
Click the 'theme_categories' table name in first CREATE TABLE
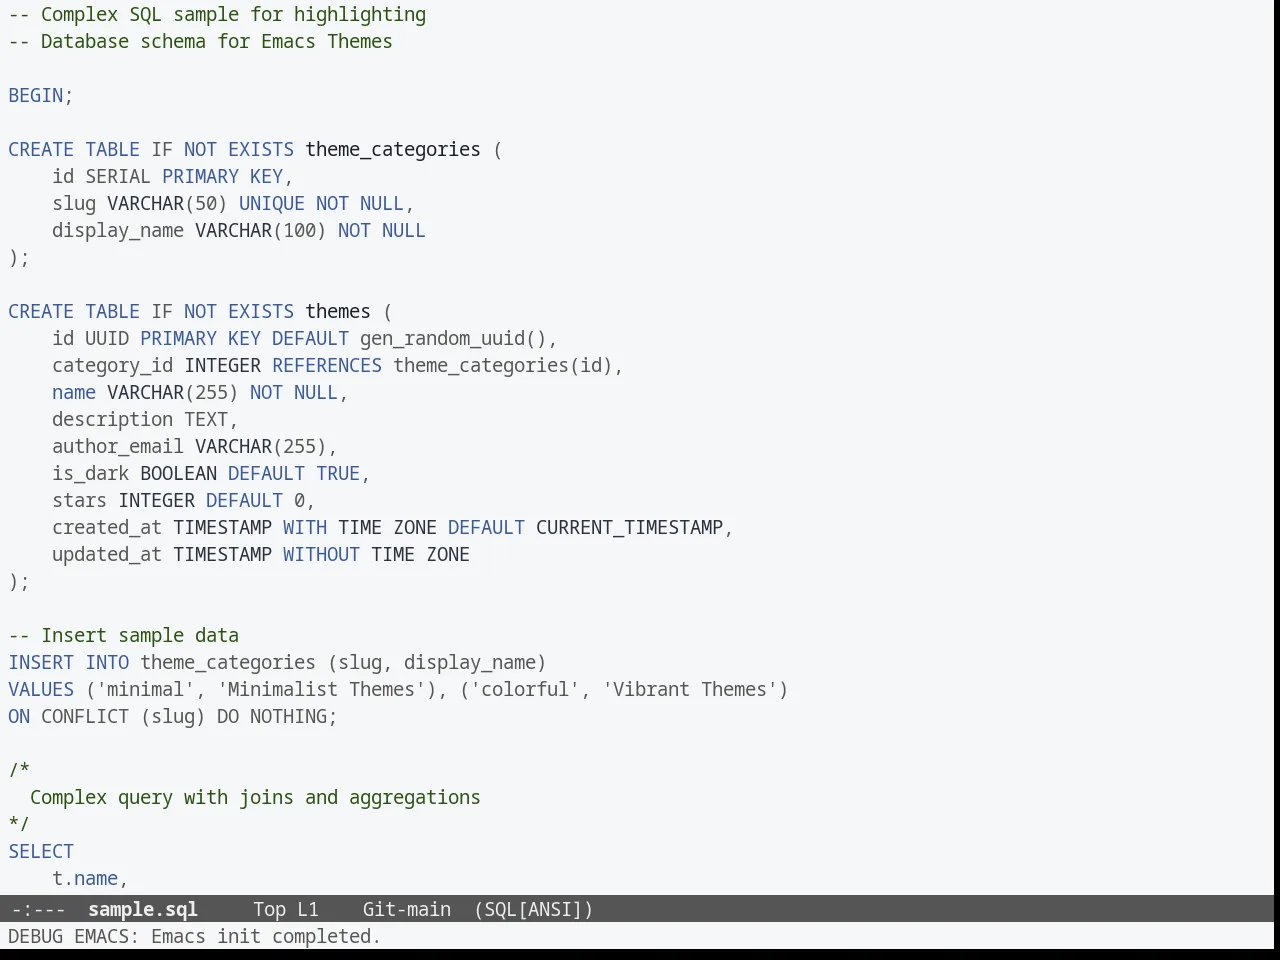tap(393, 149)
